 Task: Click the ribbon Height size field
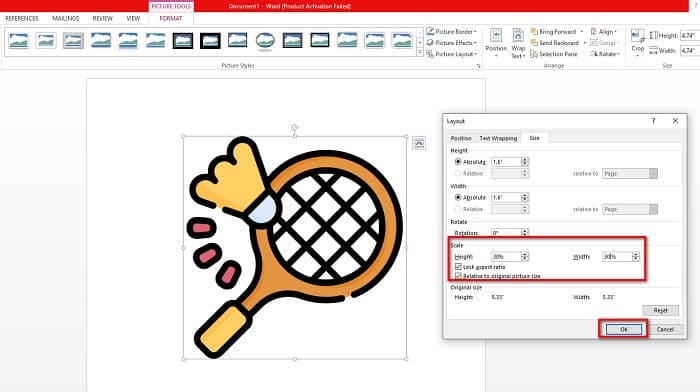[689, 36]
